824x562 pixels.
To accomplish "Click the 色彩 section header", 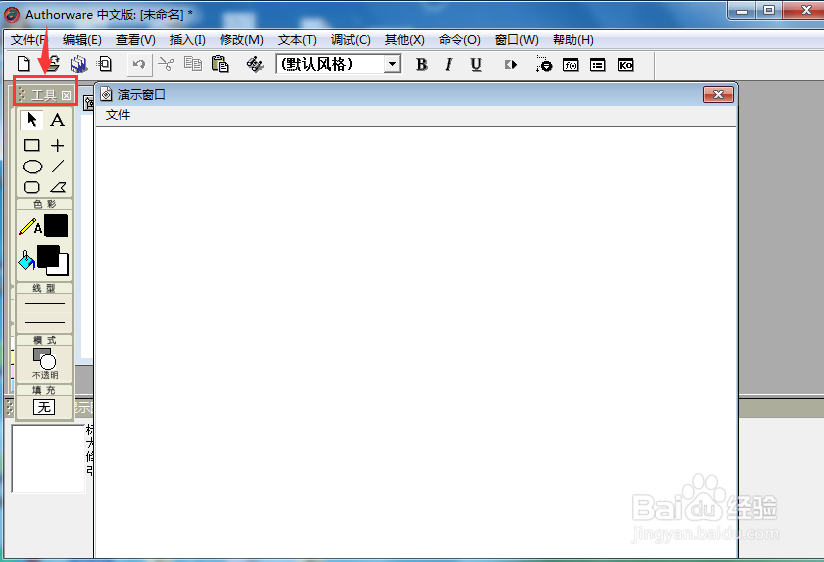I will point(45,204).
